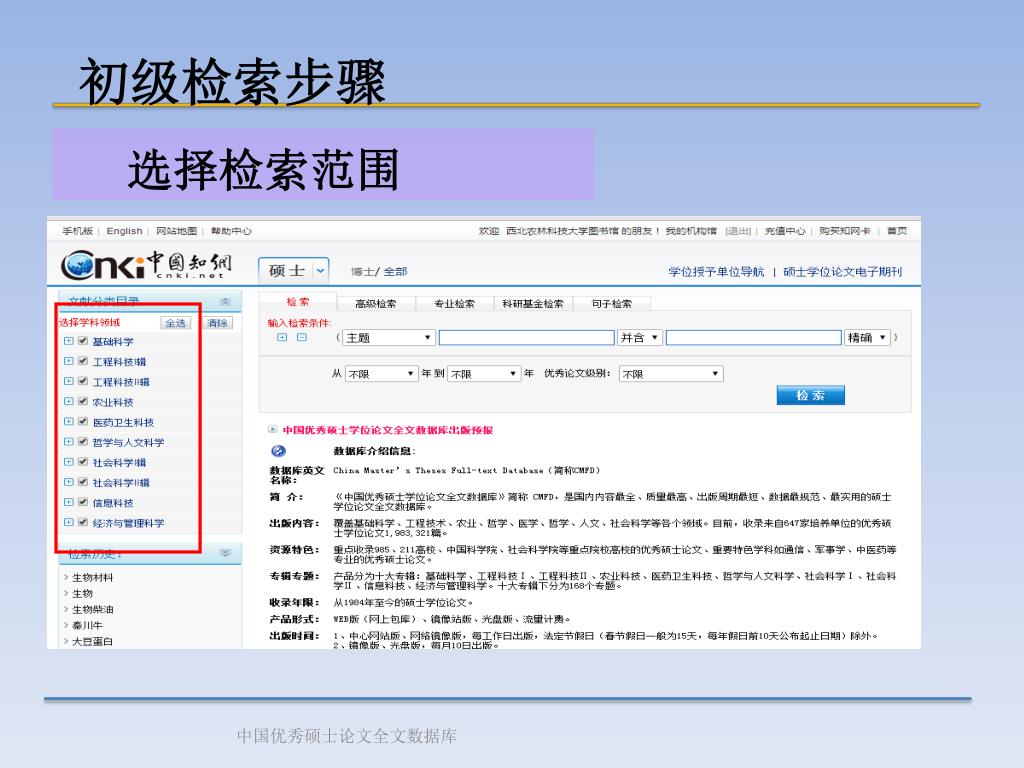The image size is (1024, 768).
Task: Toggle the 工程科技Ⅱ辑 checkbox
Action: pyautogui.click(x=83, y=381)
